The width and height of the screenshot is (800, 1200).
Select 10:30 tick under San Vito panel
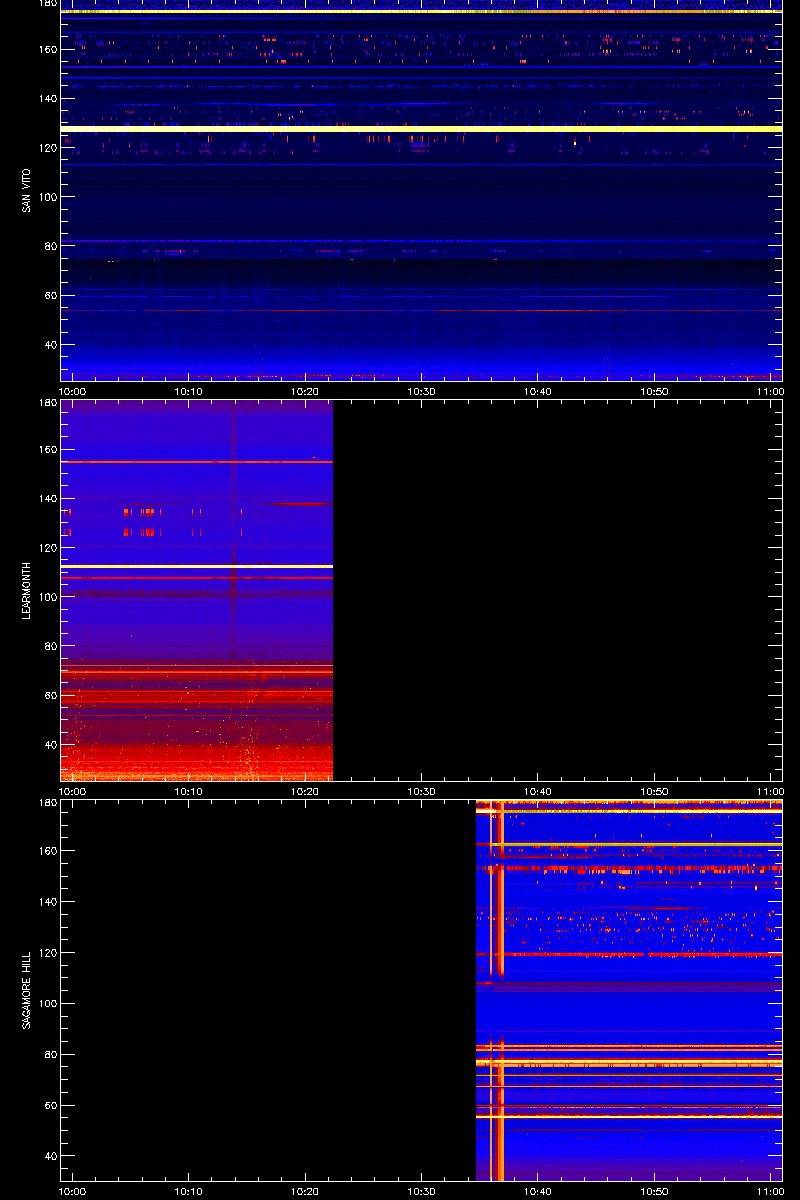[422, 391]
